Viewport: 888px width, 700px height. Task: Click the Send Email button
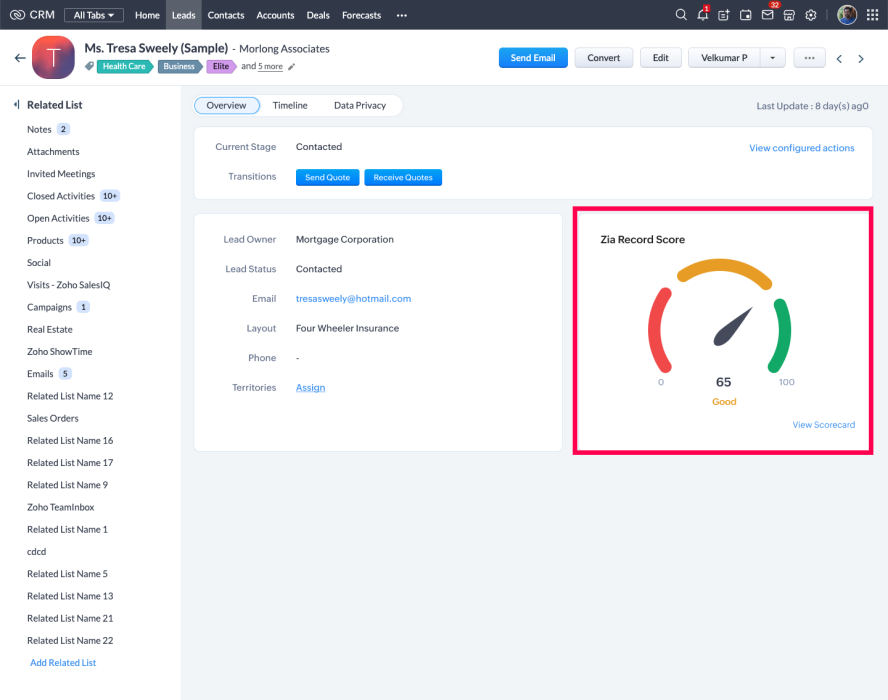click(x=533, y=58)
